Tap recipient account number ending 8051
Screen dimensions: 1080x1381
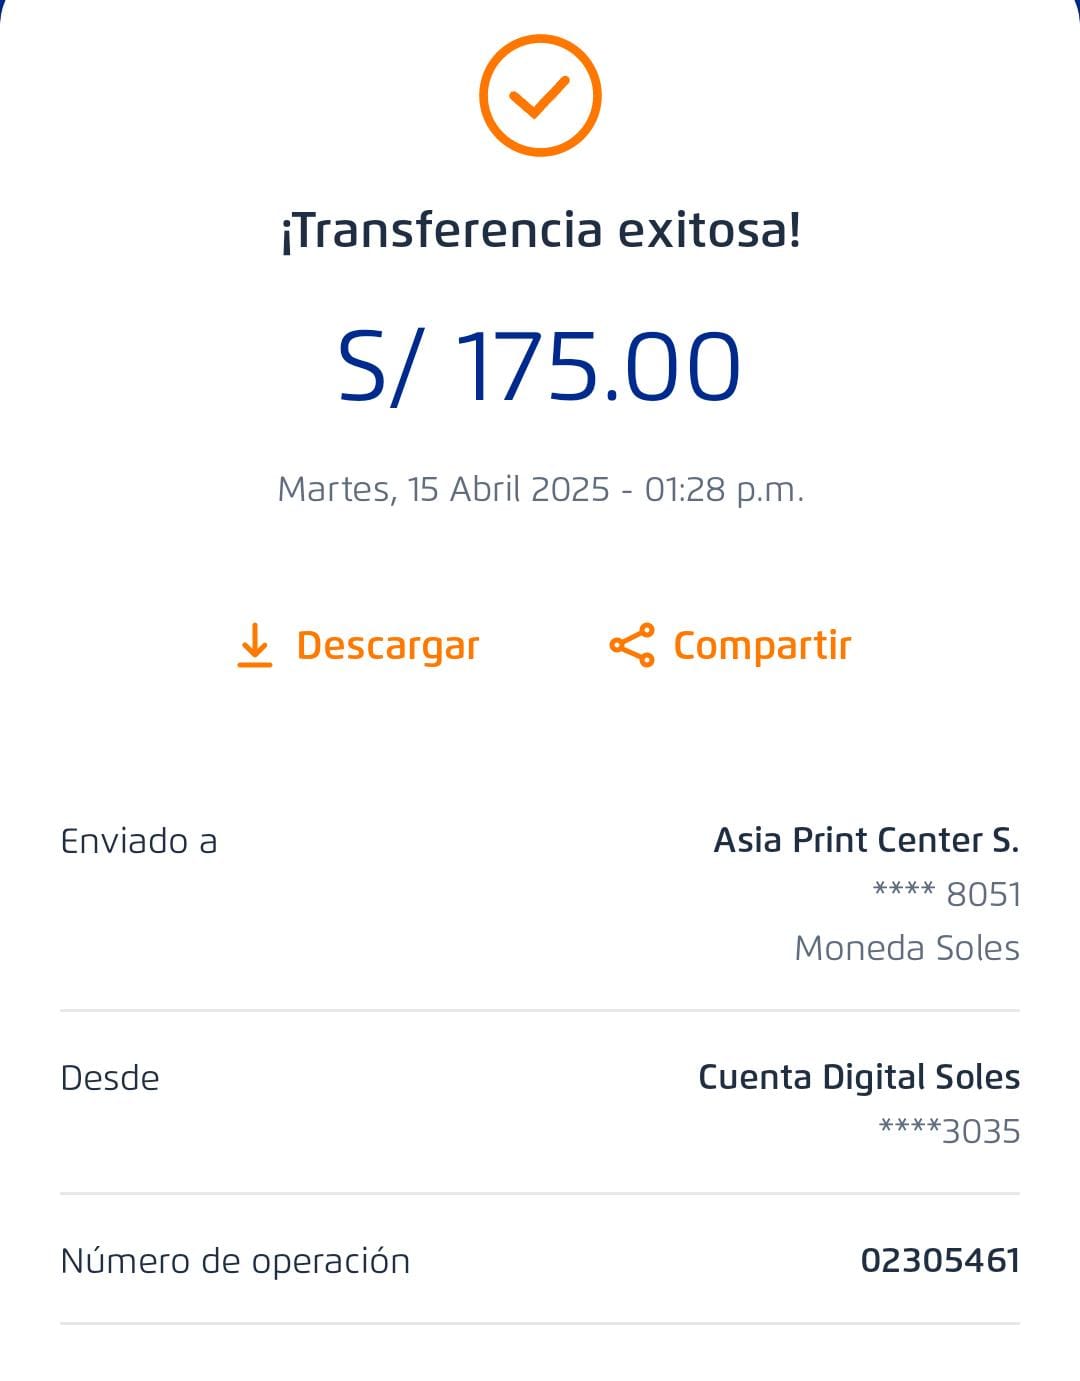(947, 894)
